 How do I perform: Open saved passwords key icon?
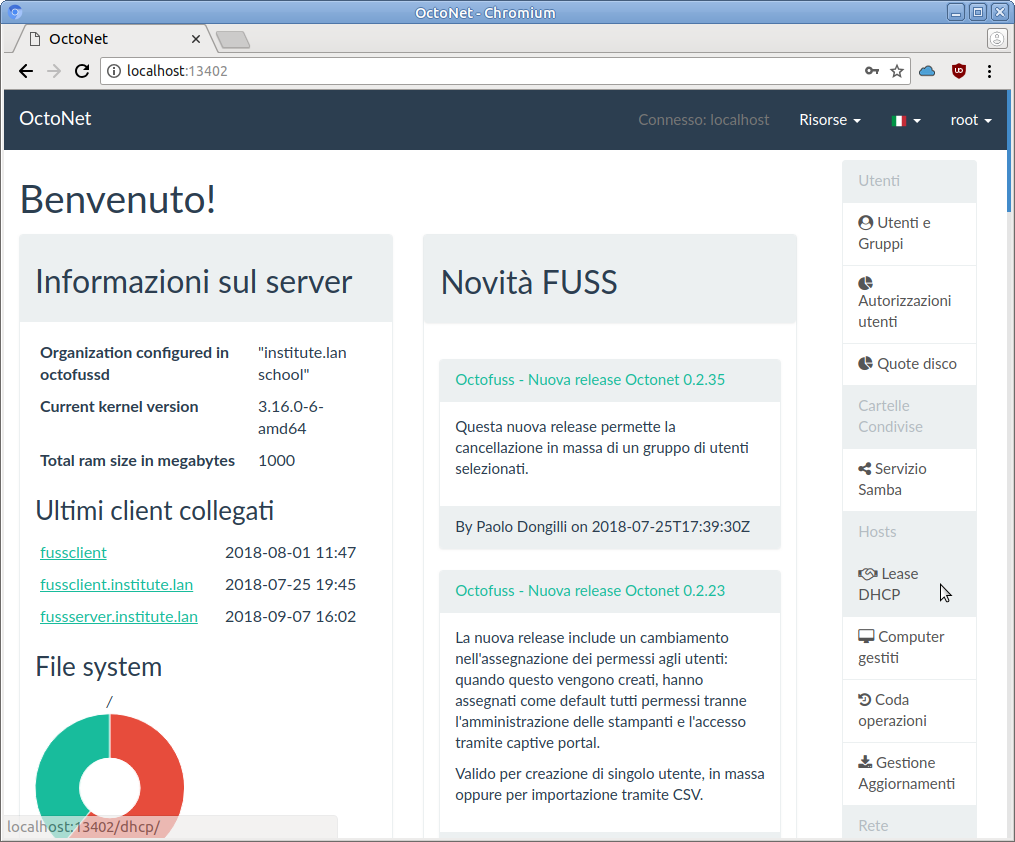point(872,71)
